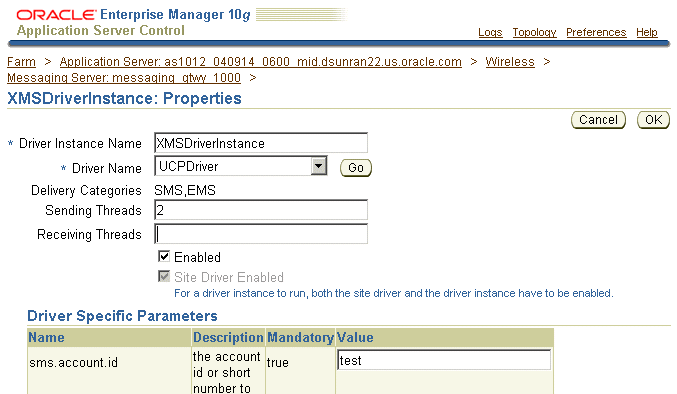Screen dimensions: 677x394
Task: Click the sms.account.id parameter name
Action: (x=73, y=362)
